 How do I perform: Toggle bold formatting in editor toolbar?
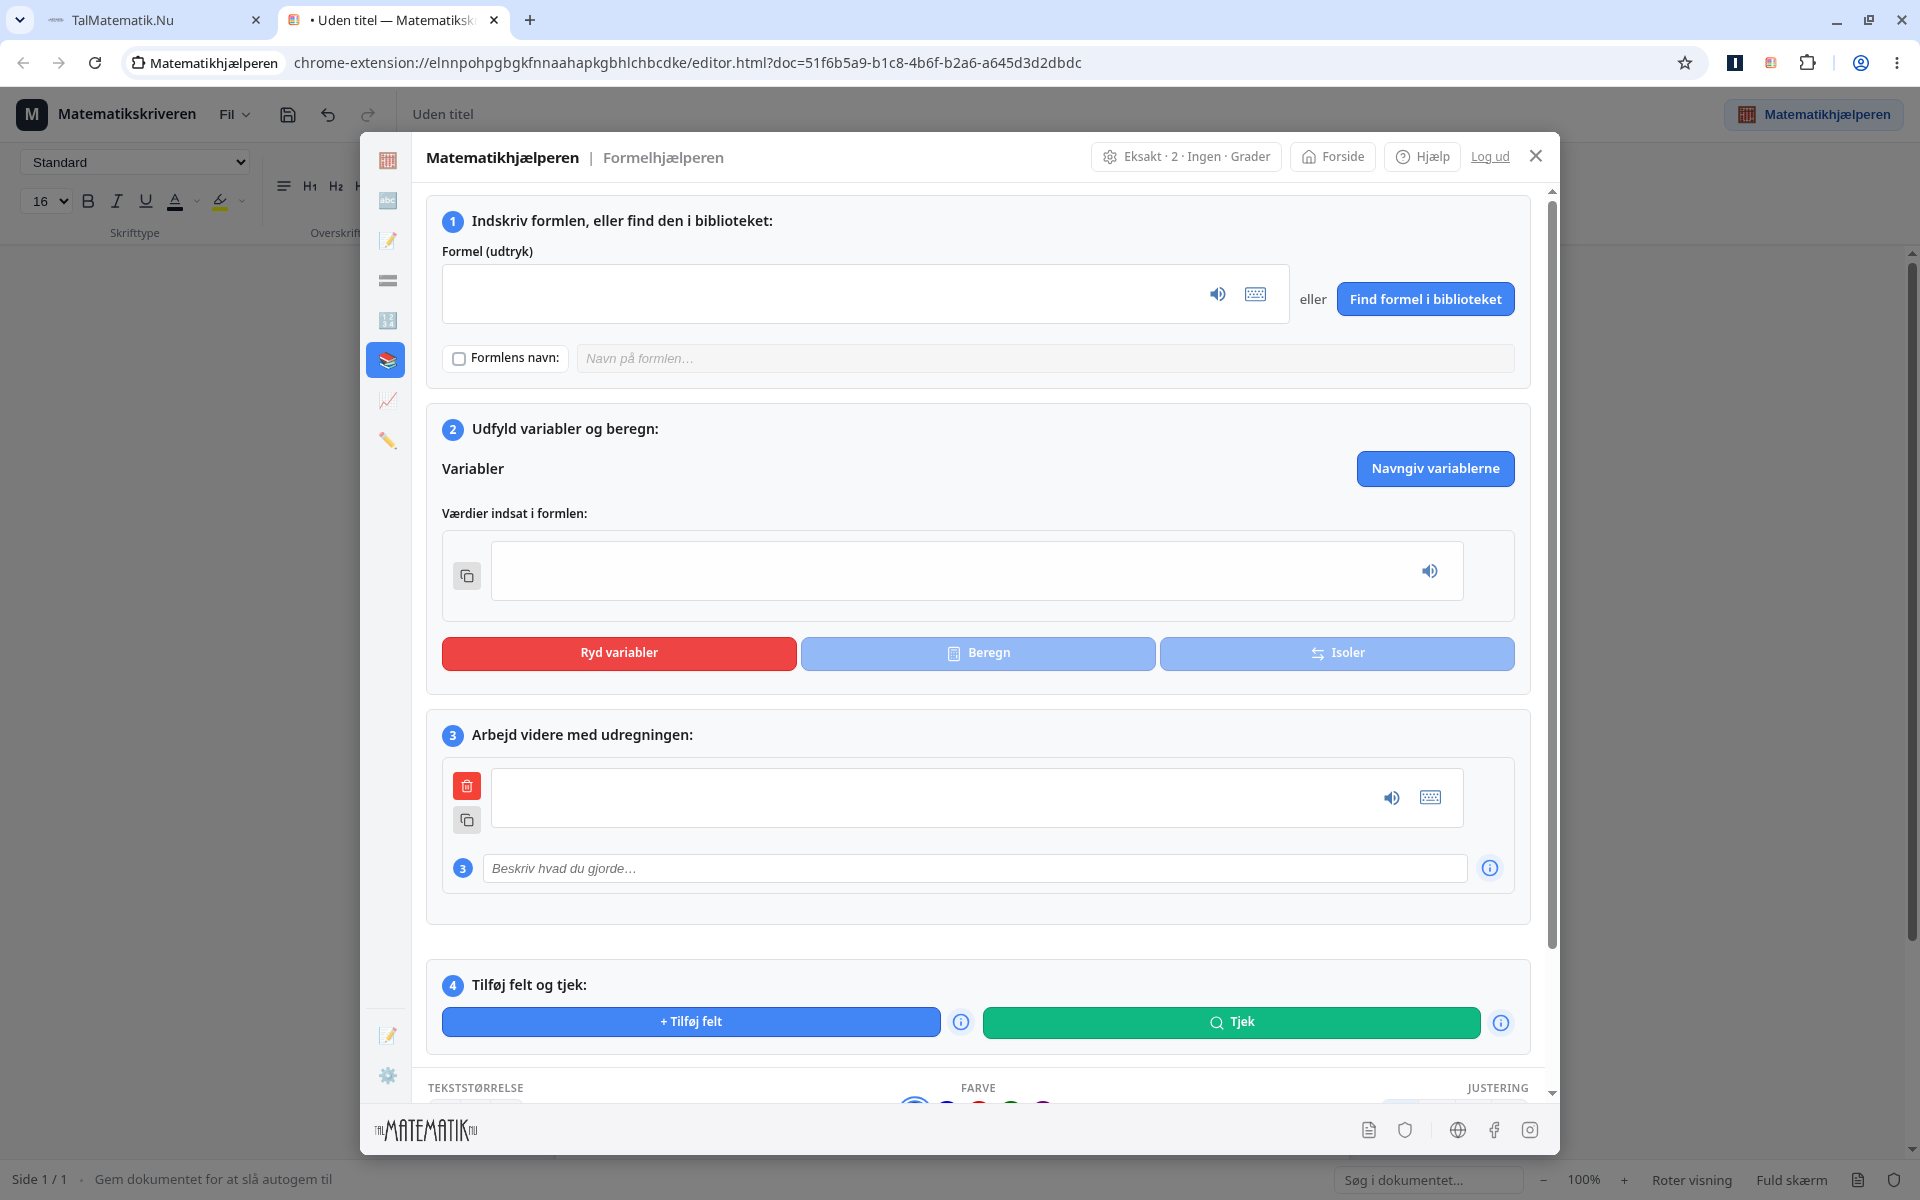pyautogui.click(x=88, y=201)
